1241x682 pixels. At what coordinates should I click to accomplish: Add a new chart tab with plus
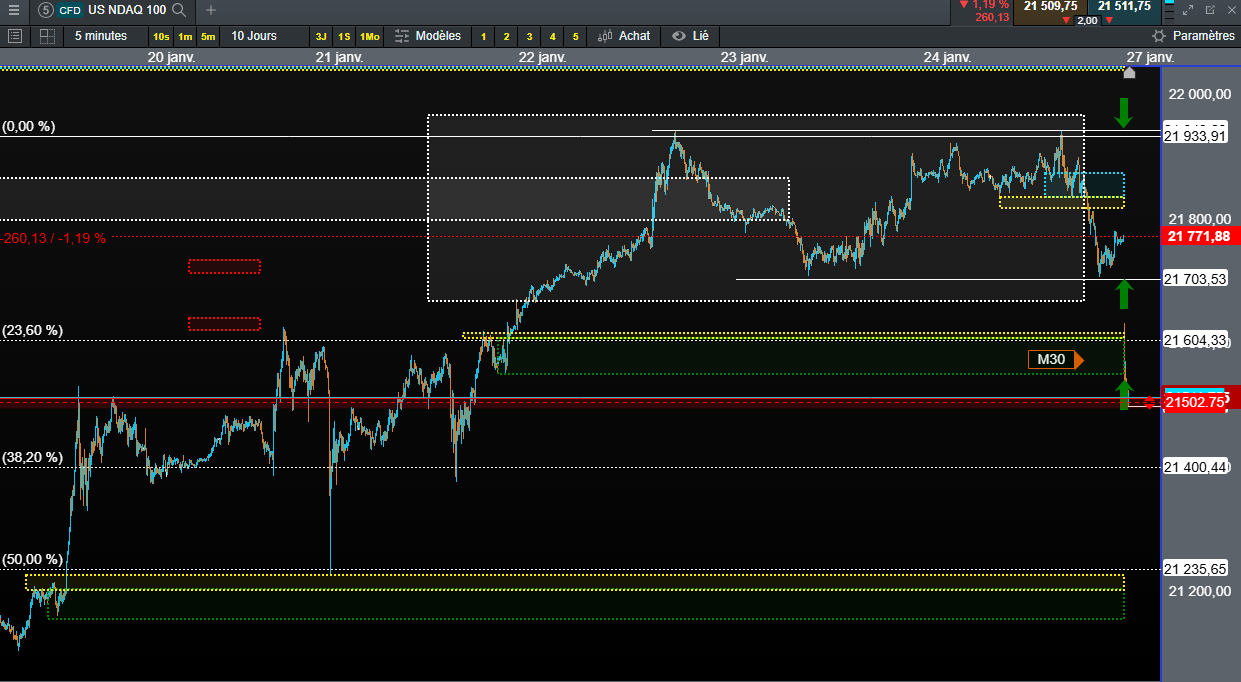point(211,10)
